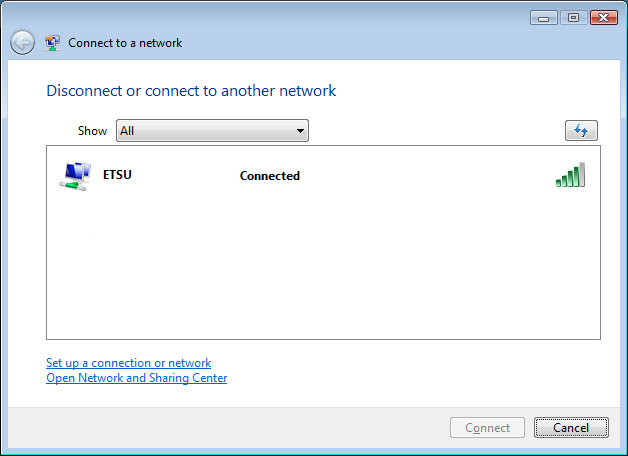628x456 pixels.
Task: Open Set up a connection or network
Action: coord(129,363)
